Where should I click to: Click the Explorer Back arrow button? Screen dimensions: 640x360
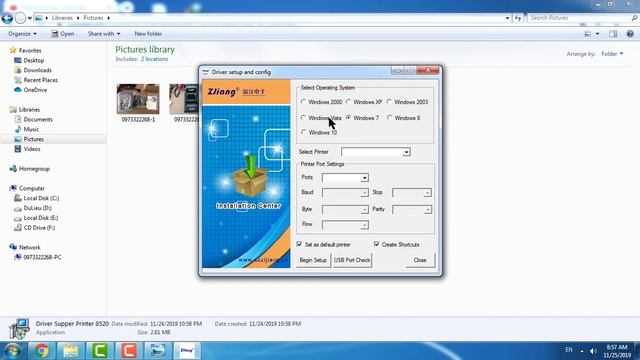7,18
